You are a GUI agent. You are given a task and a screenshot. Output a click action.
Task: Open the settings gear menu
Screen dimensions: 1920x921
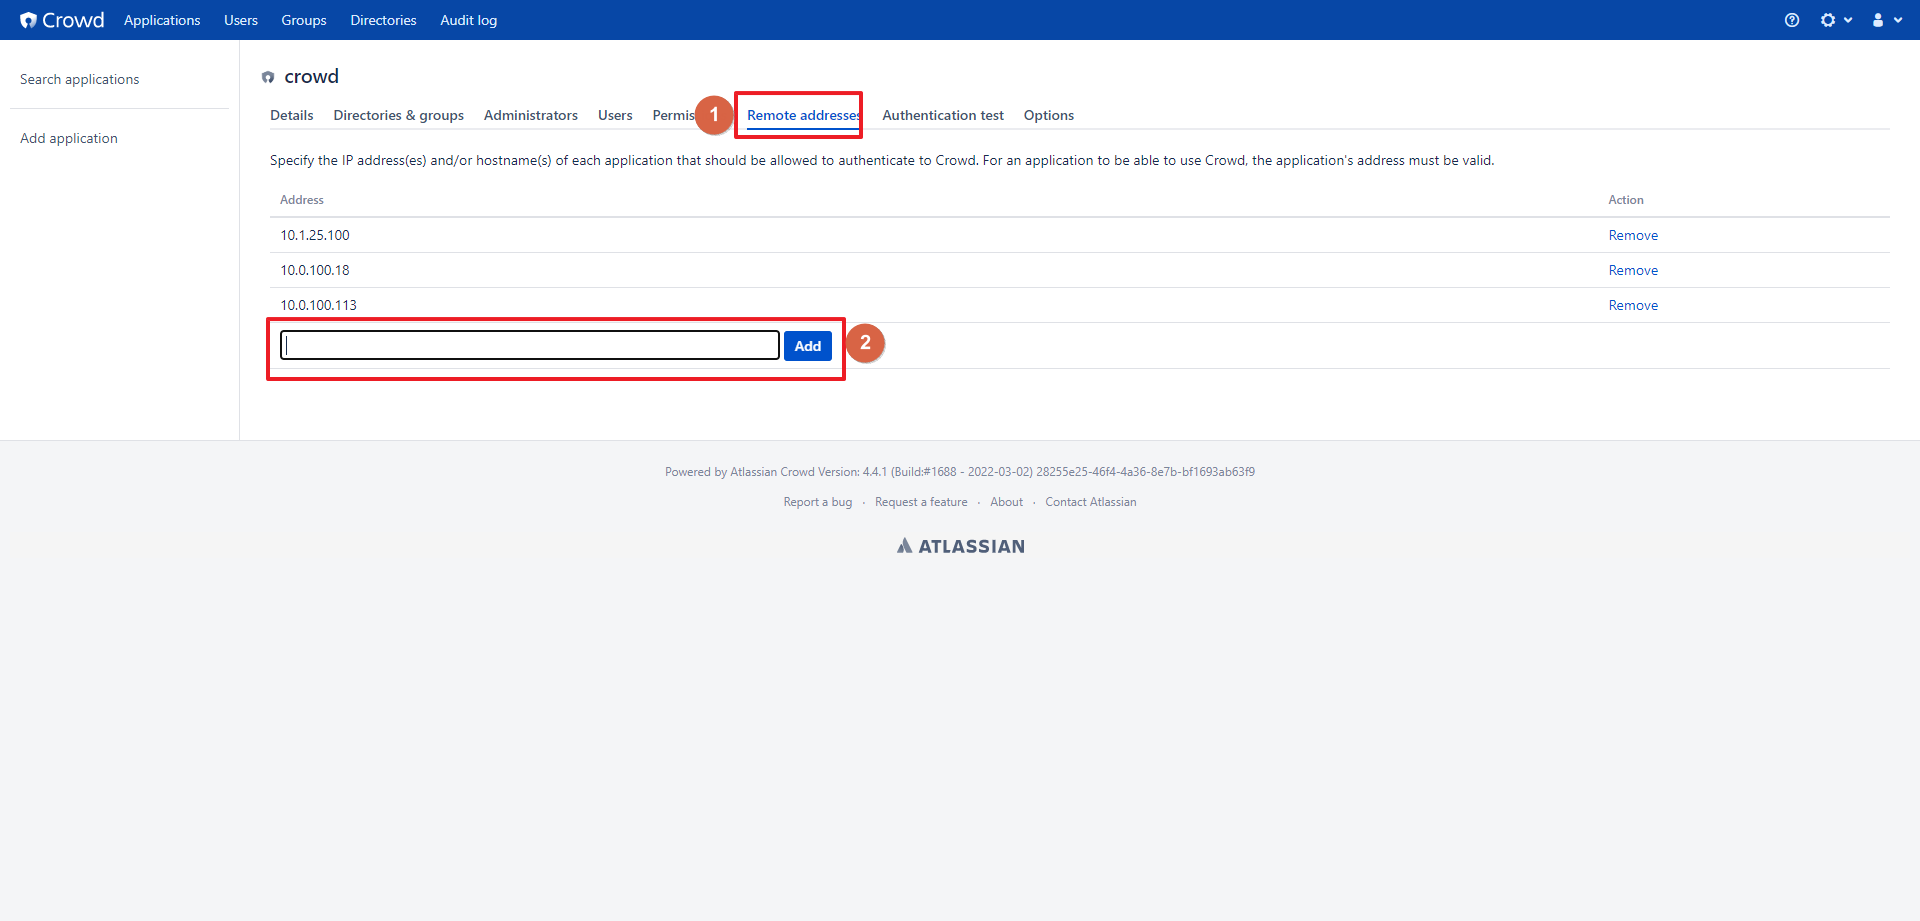[x=1834, y=20]
